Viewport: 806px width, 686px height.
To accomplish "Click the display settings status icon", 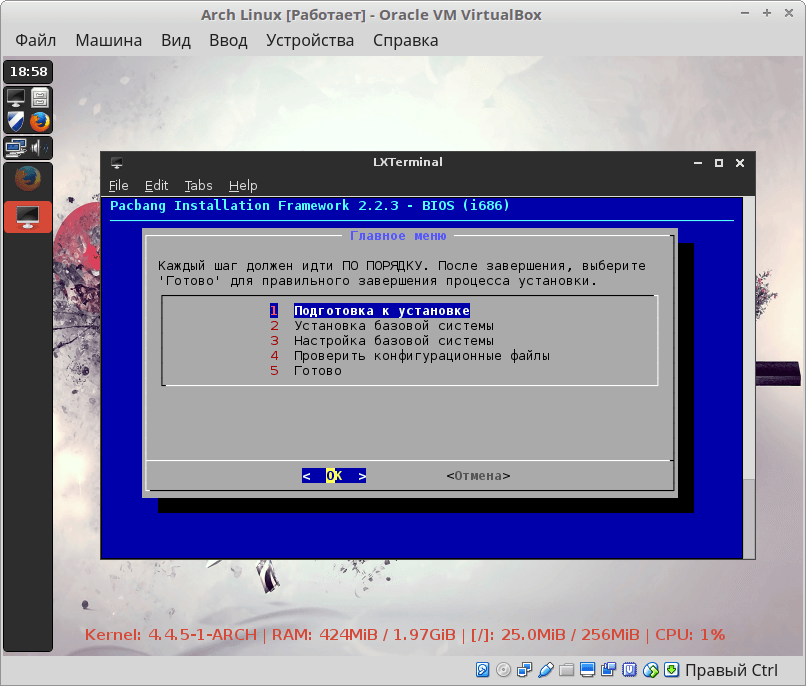I will point(588,669).
